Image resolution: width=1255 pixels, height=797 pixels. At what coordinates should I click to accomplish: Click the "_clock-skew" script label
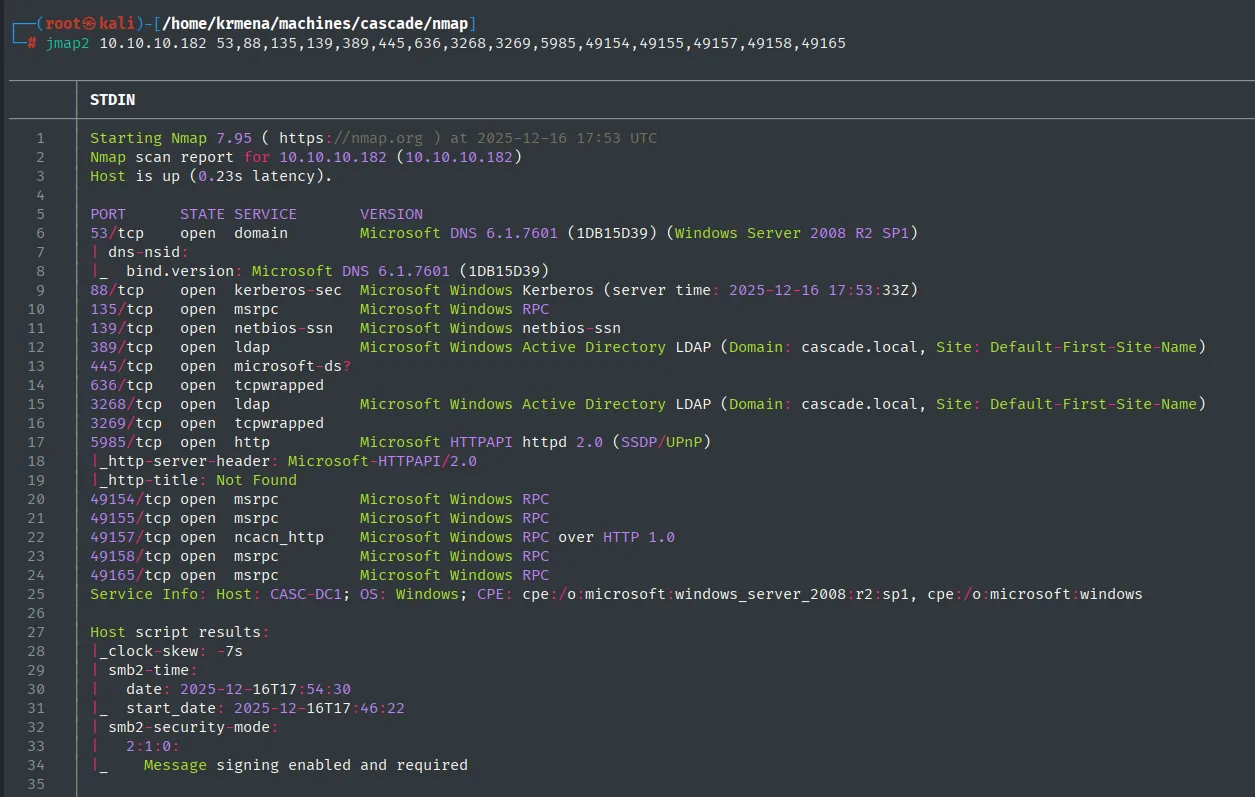tap(148, 651)
